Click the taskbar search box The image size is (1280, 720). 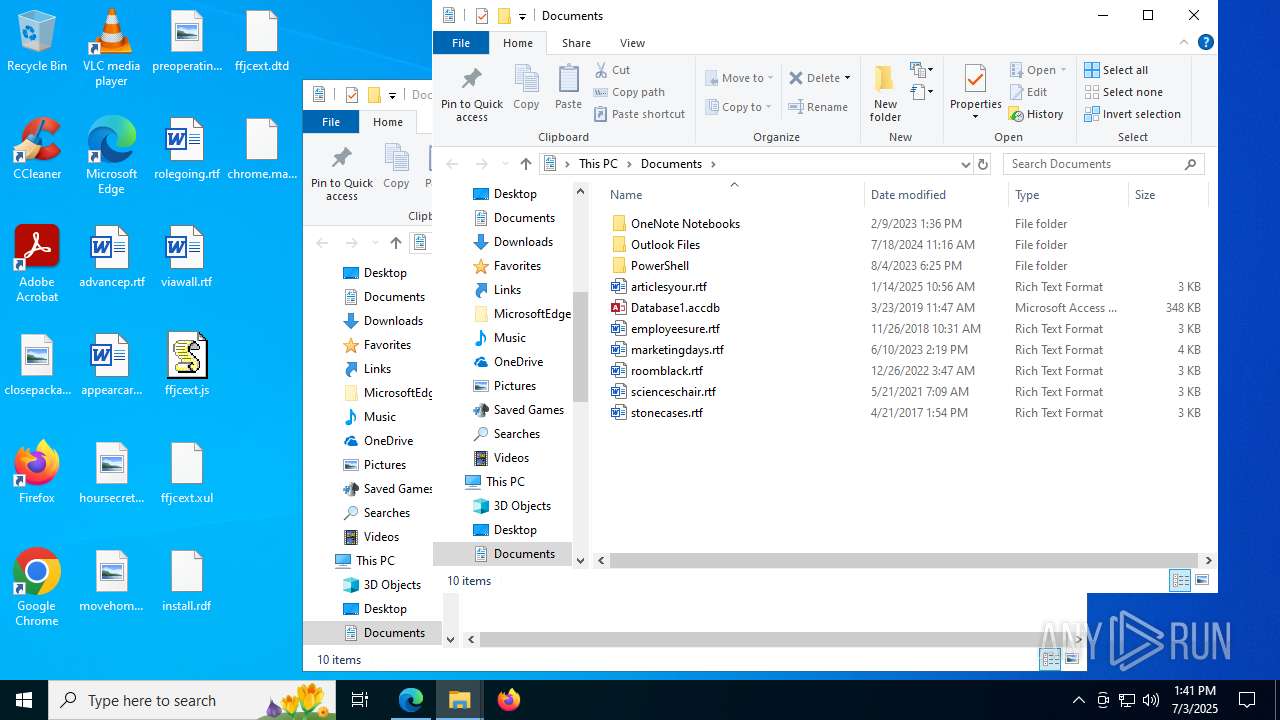click(192, 700)
